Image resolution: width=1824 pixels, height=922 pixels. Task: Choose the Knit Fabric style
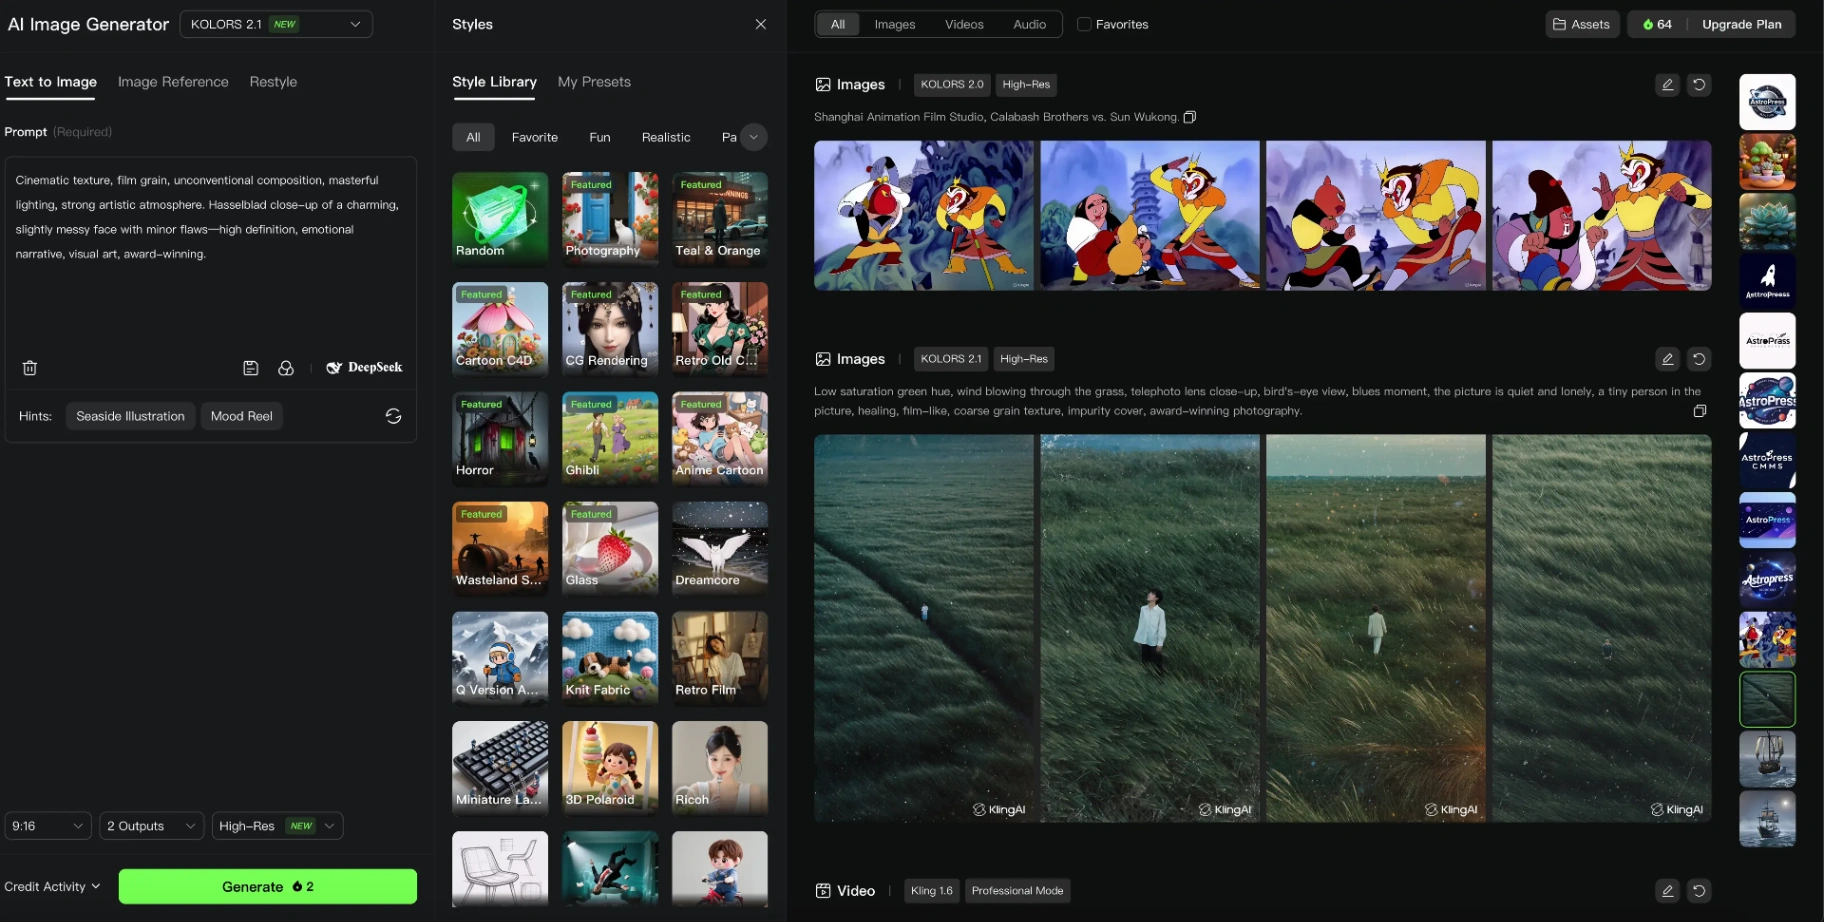pyautogui.click(x=610, y=658)
